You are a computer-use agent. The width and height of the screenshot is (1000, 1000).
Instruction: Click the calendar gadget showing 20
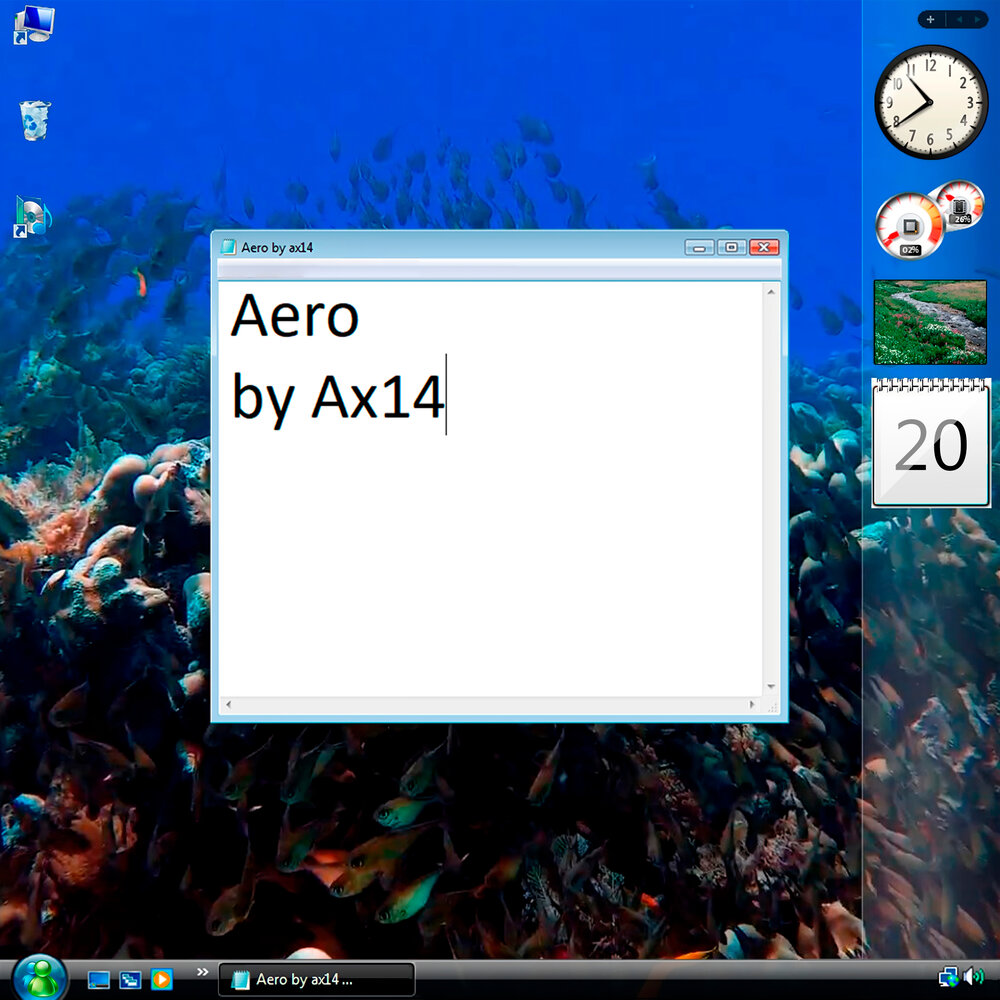tap(931, 443)
